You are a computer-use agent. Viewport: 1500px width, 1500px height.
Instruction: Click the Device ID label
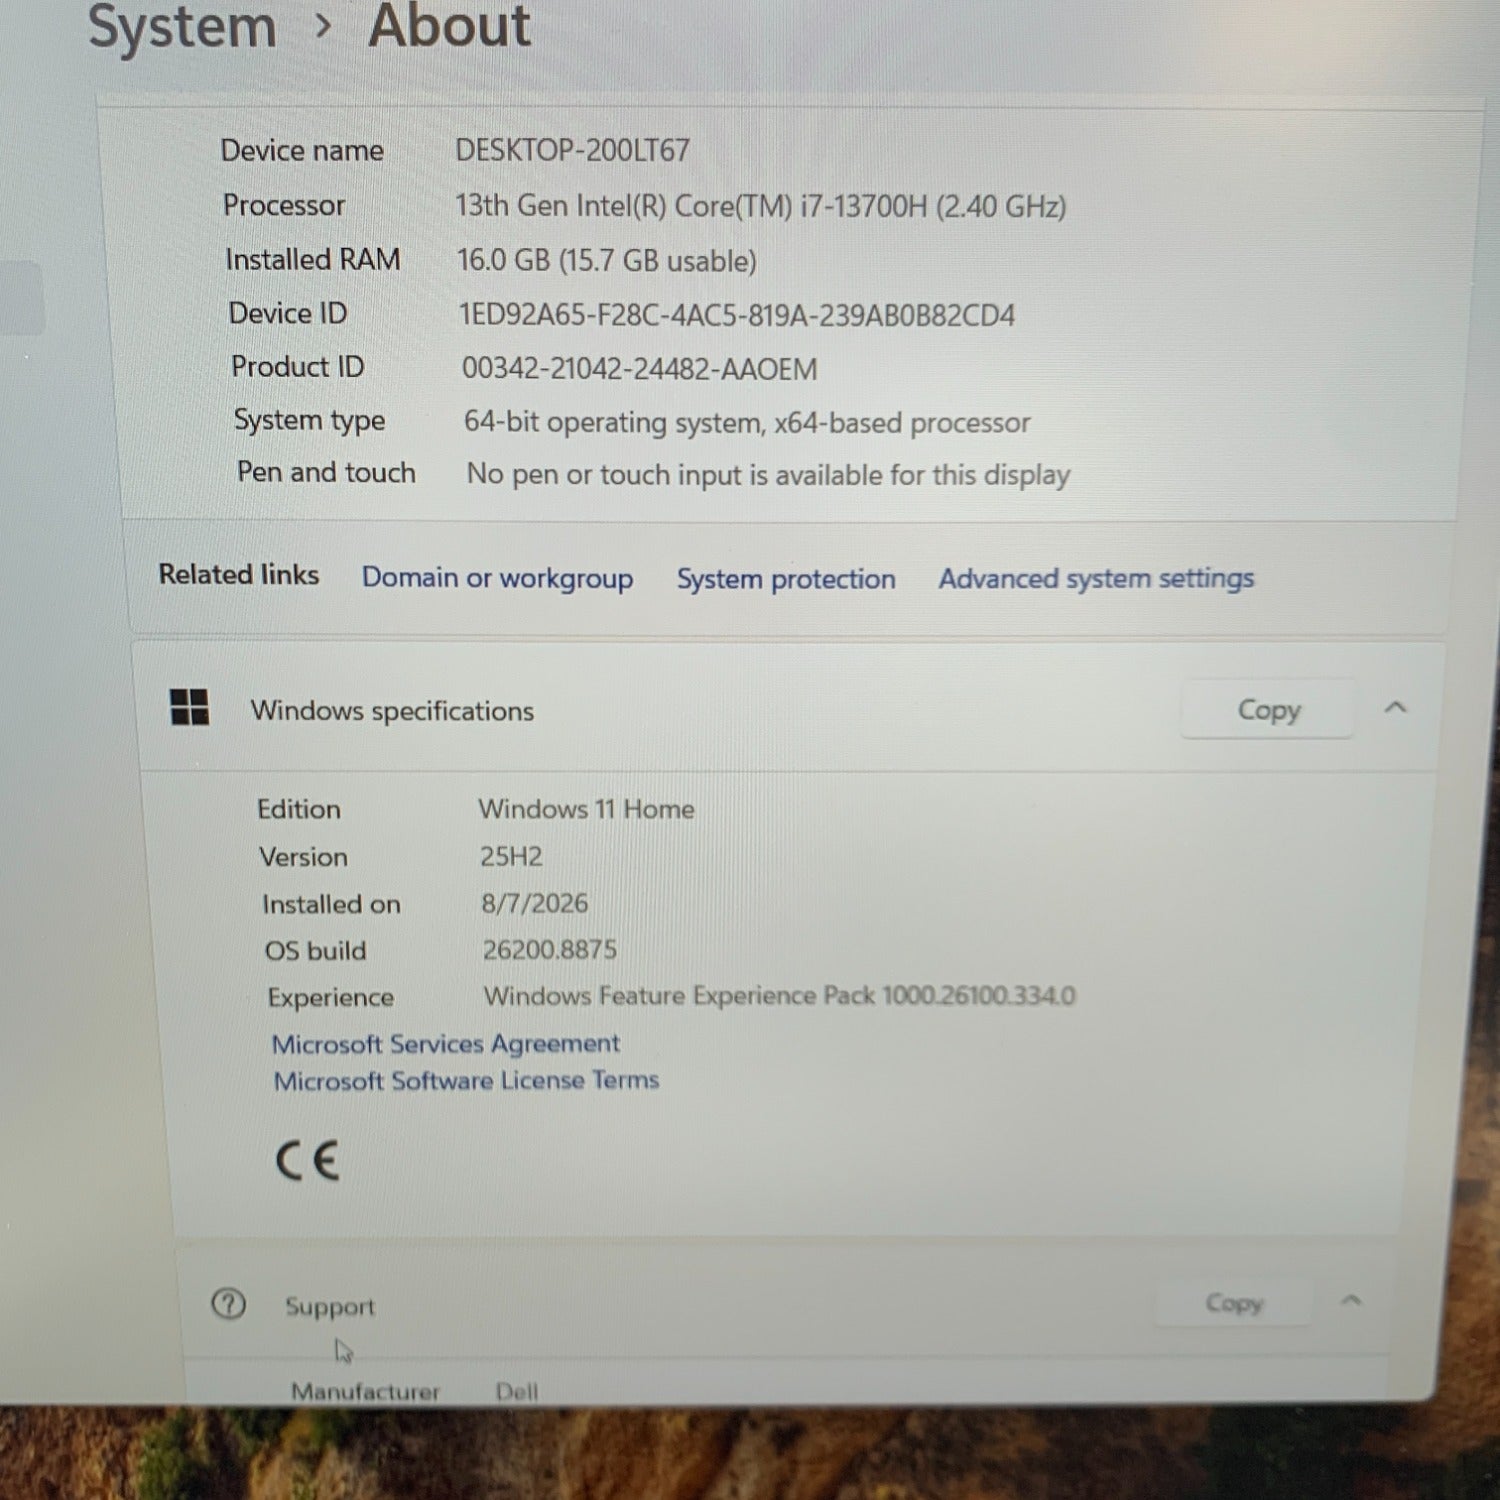pos(288,313)
